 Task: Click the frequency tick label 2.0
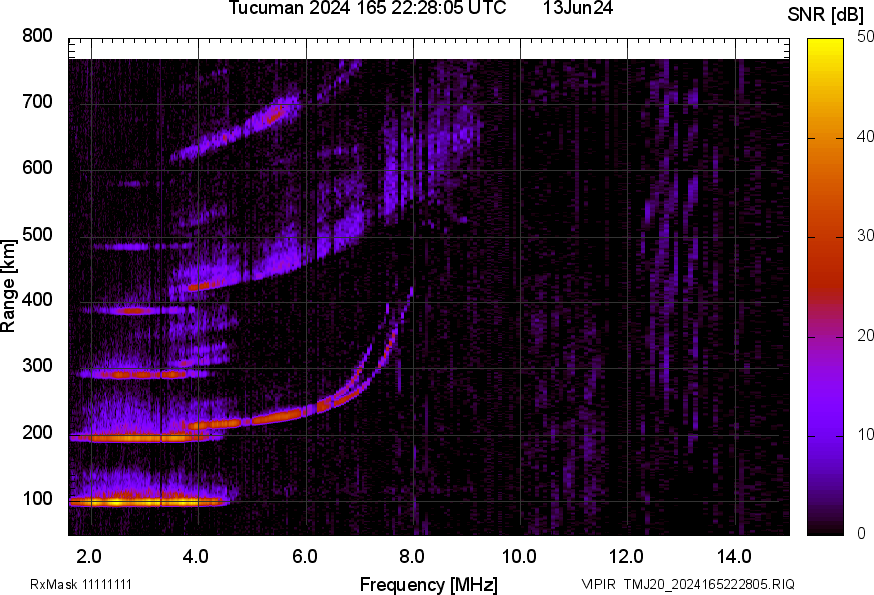tap(89, 557)
